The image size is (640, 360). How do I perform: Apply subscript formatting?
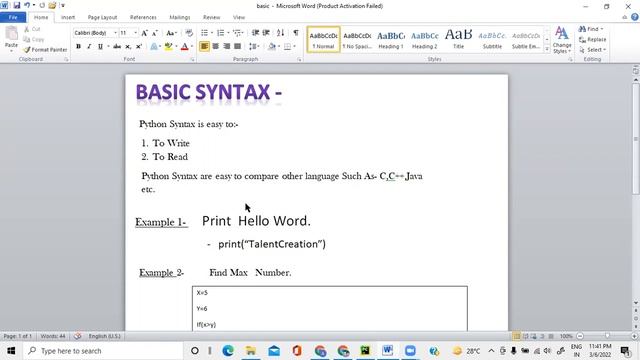128,47
